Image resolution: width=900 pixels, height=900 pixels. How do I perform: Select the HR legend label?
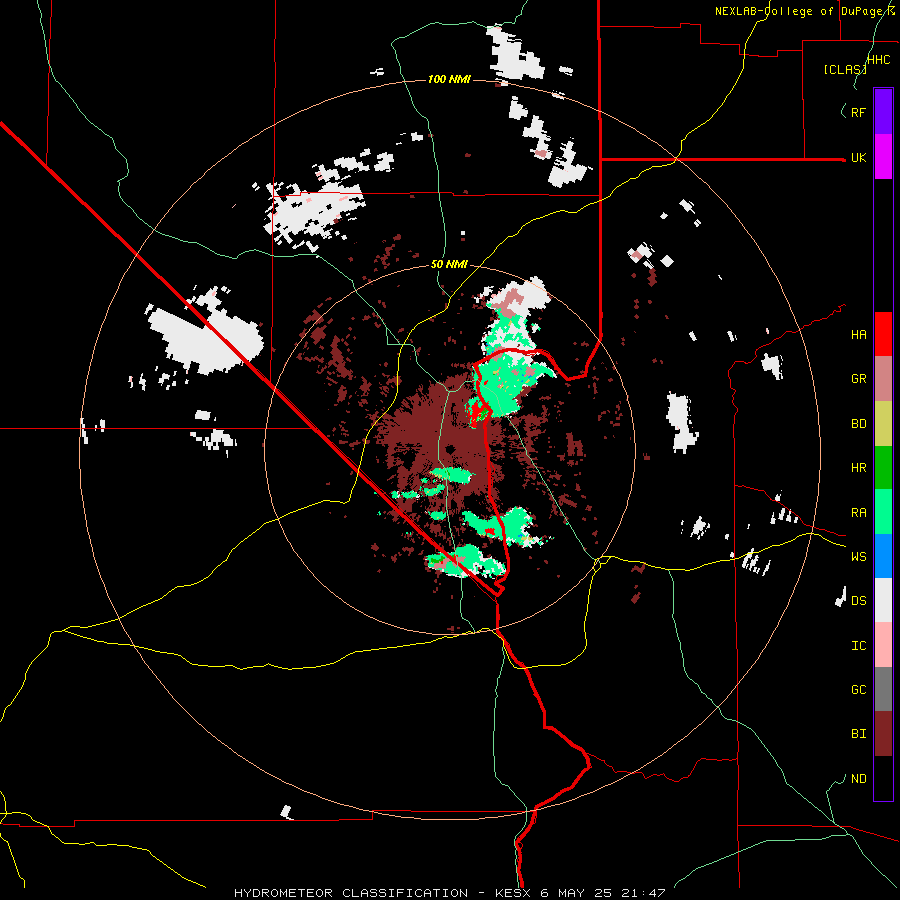858,468
